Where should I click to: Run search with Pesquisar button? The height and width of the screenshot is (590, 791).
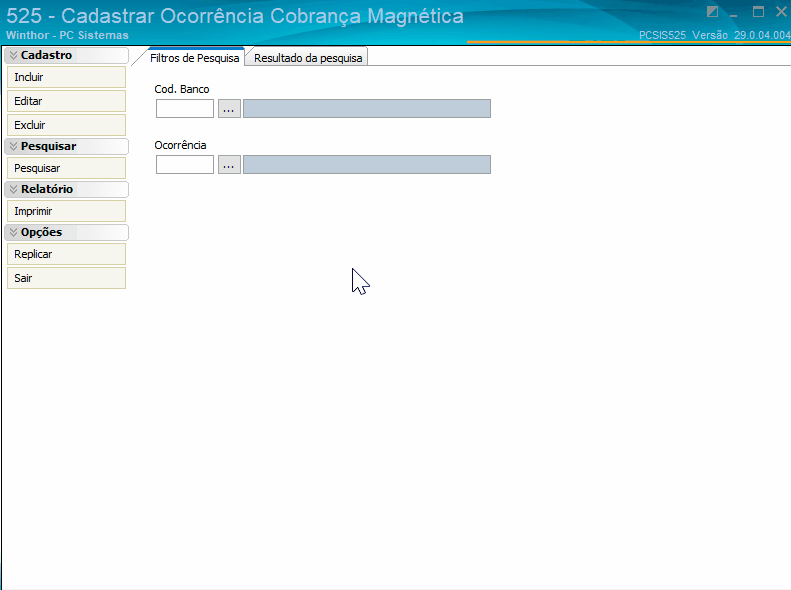click(67, 168)
